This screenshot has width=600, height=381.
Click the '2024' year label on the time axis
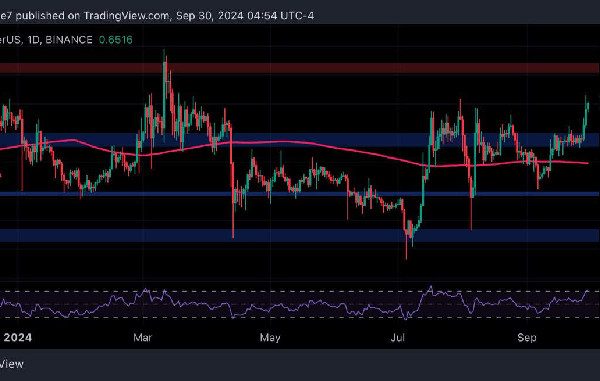(18, 337)
